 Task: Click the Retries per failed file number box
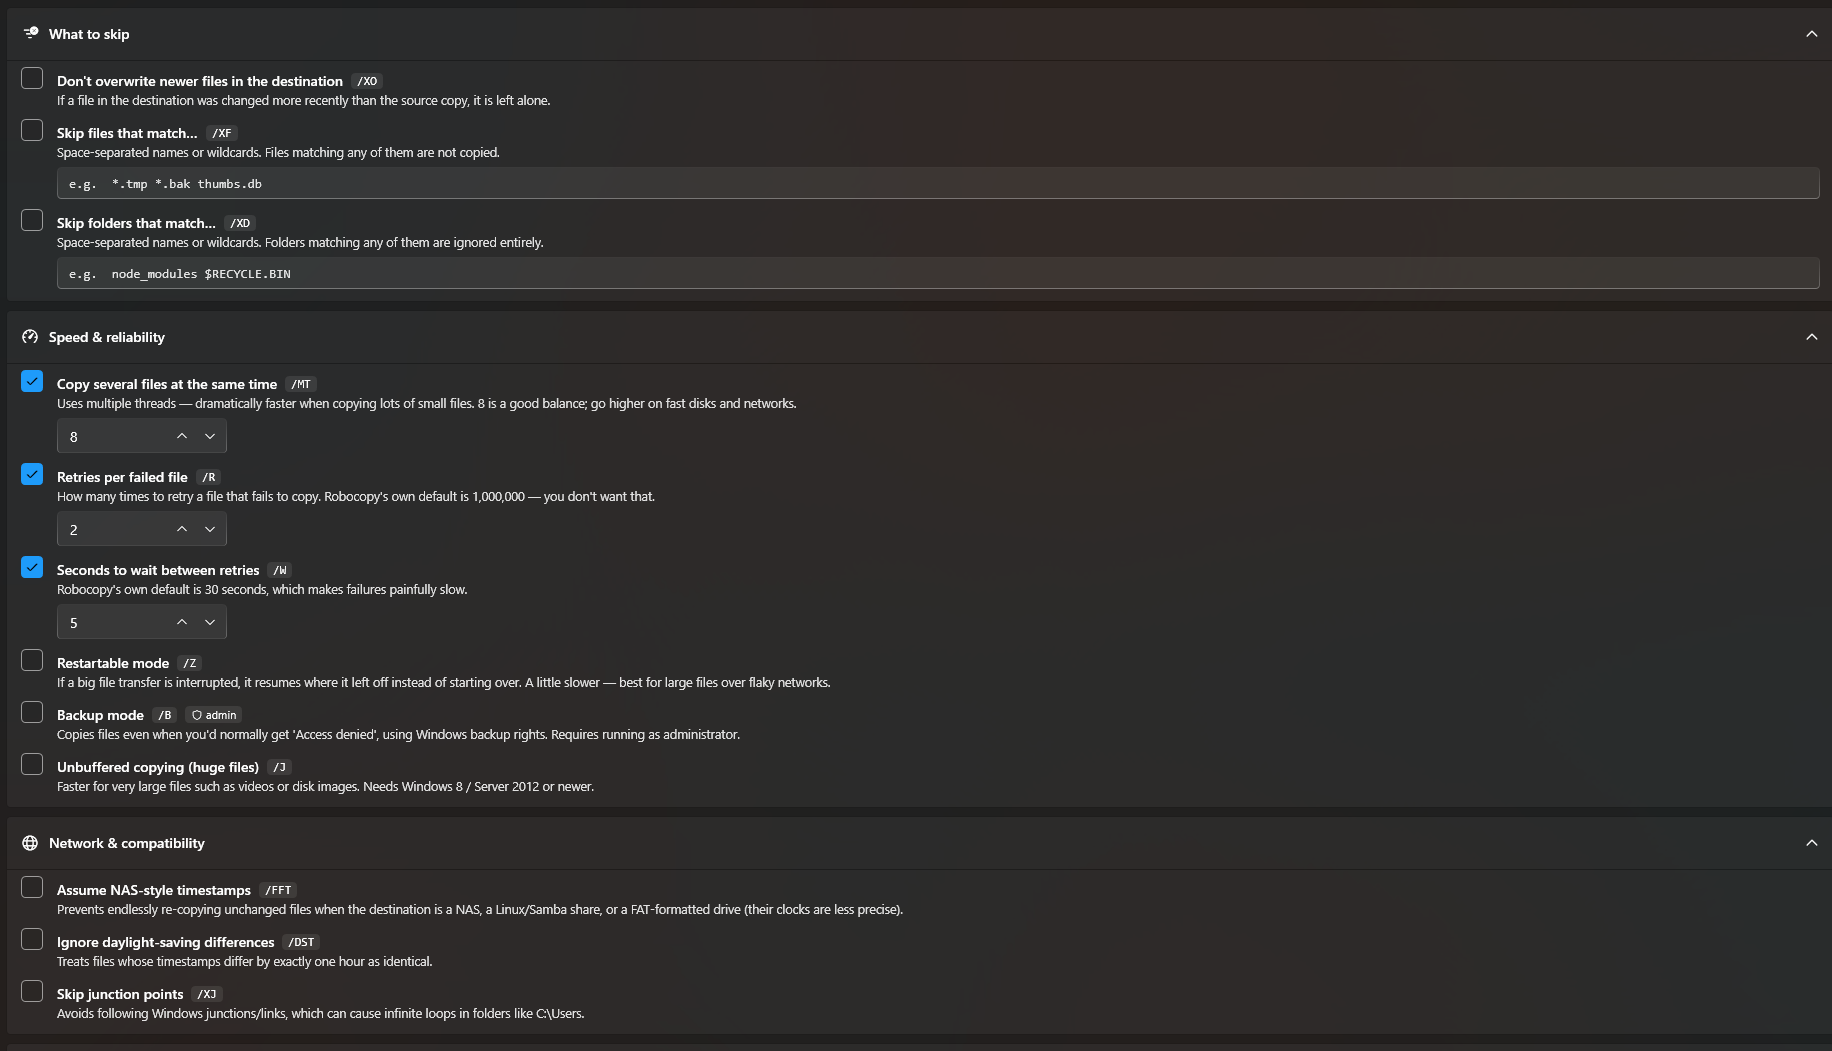142,529
